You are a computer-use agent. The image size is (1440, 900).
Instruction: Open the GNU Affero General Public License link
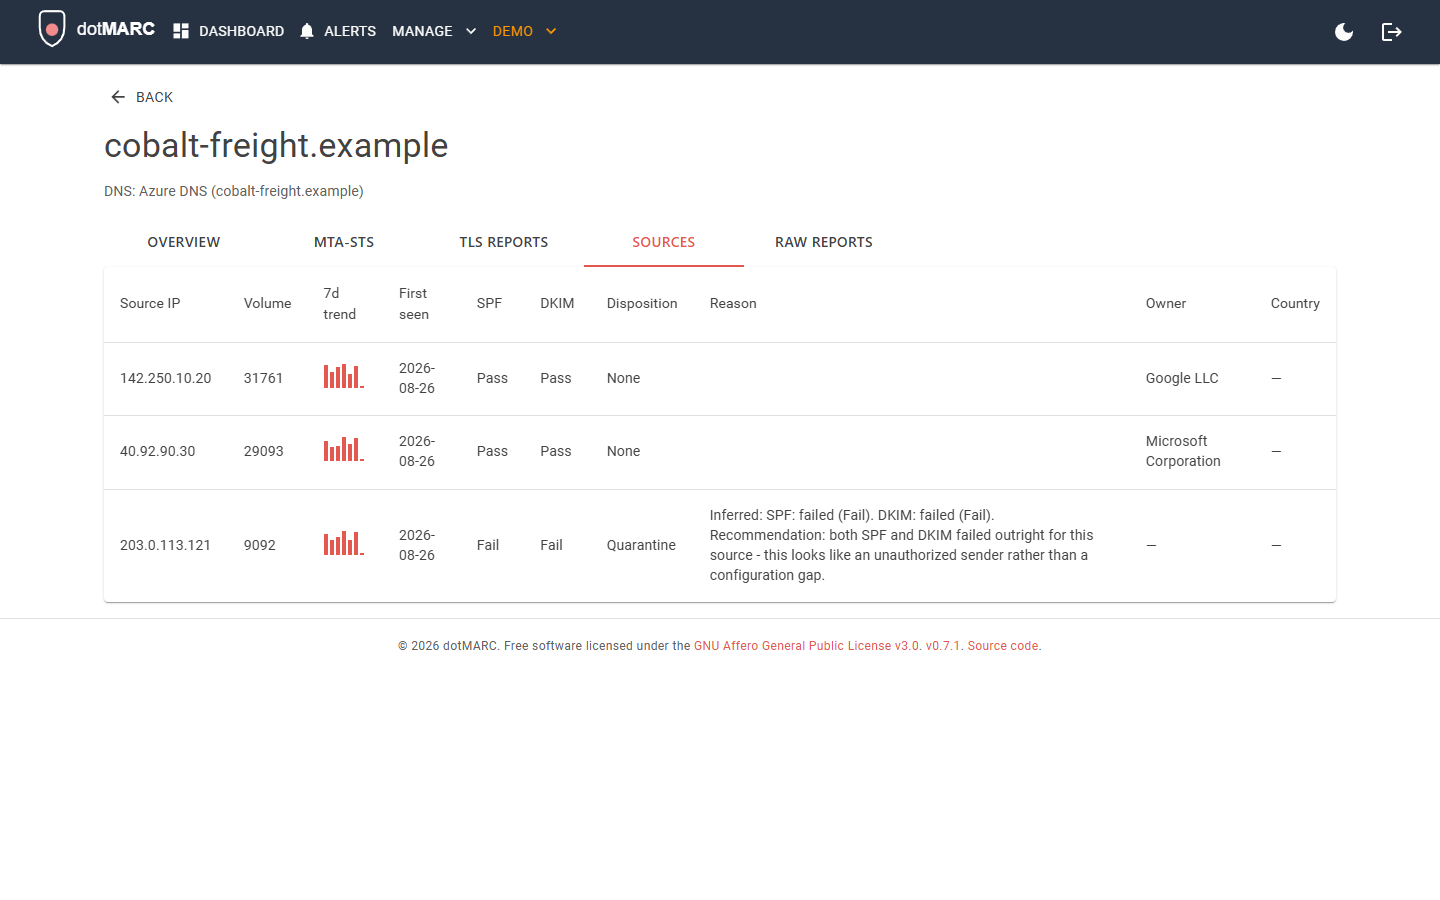click(806, 646)
